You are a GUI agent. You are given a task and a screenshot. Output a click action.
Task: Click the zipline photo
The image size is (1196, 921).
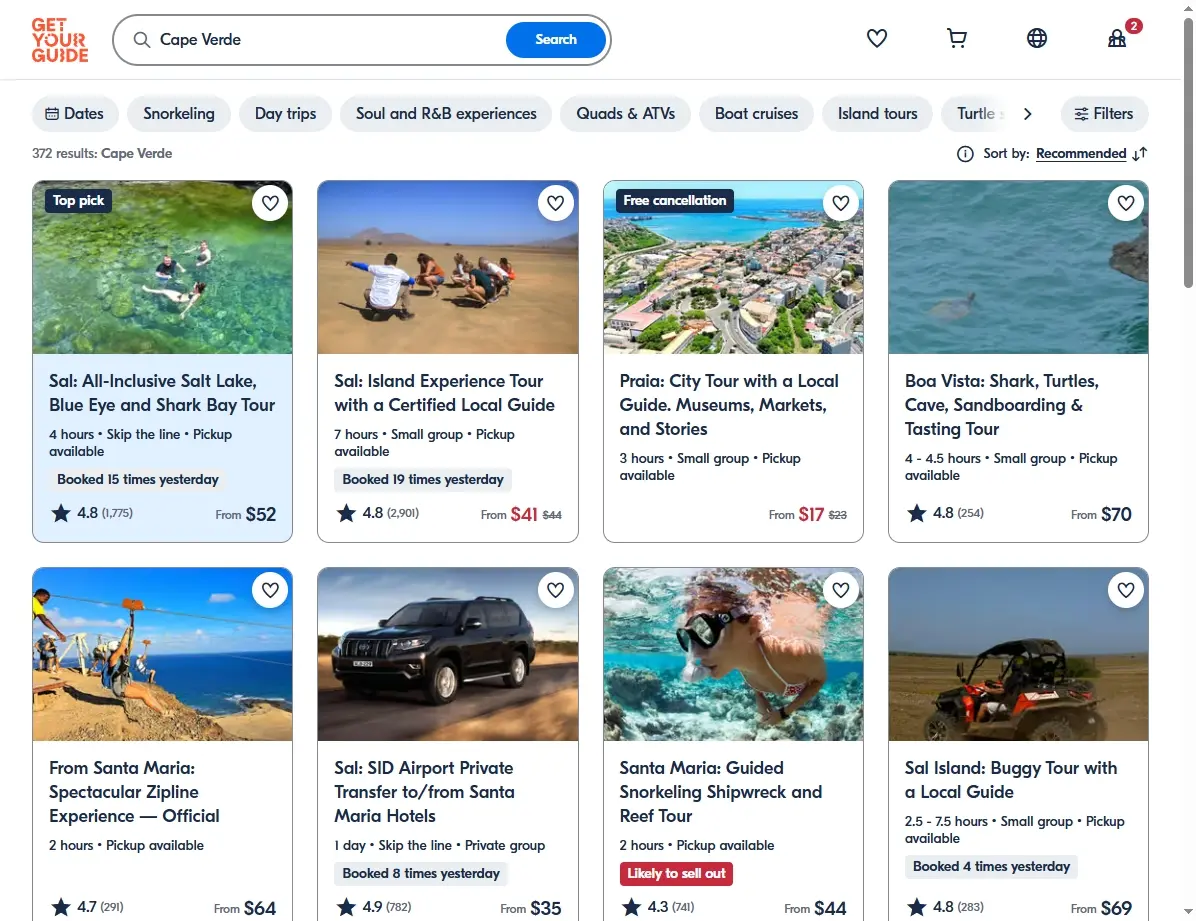coord(162,654)
